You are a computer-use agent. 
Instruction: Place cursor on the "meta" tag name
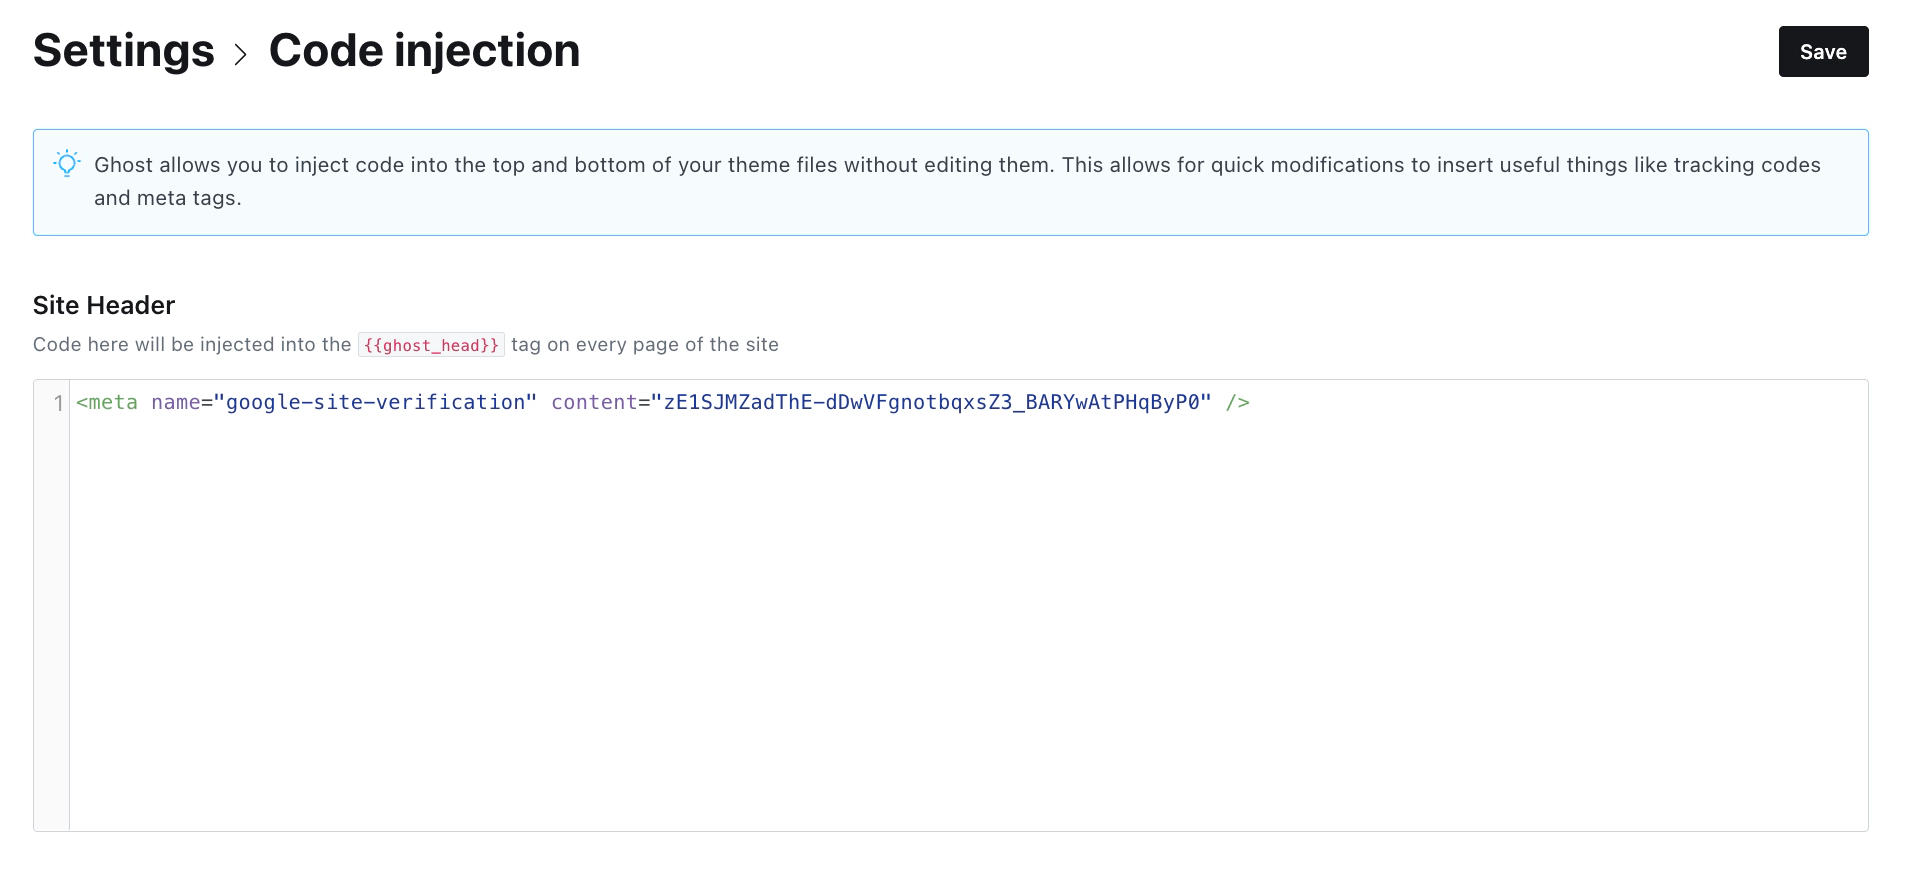point(112,403)
